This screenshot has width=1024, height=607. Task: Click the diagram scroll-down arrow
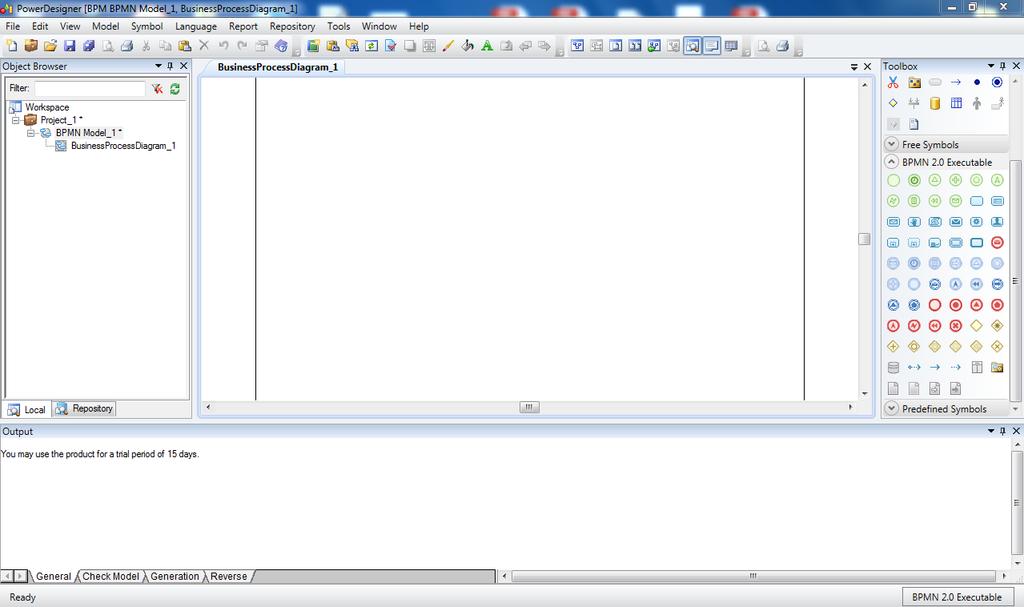click(865, 393)
